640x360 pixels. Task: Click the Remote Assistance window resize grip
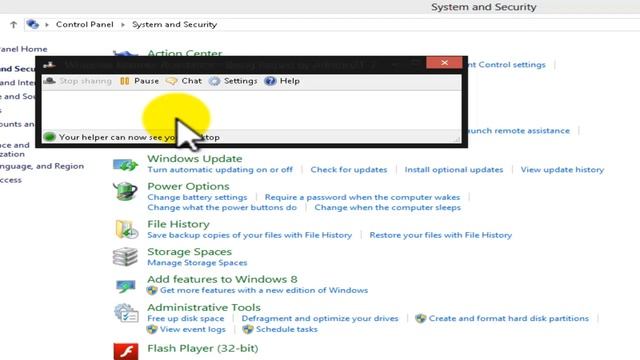point(457,139)
